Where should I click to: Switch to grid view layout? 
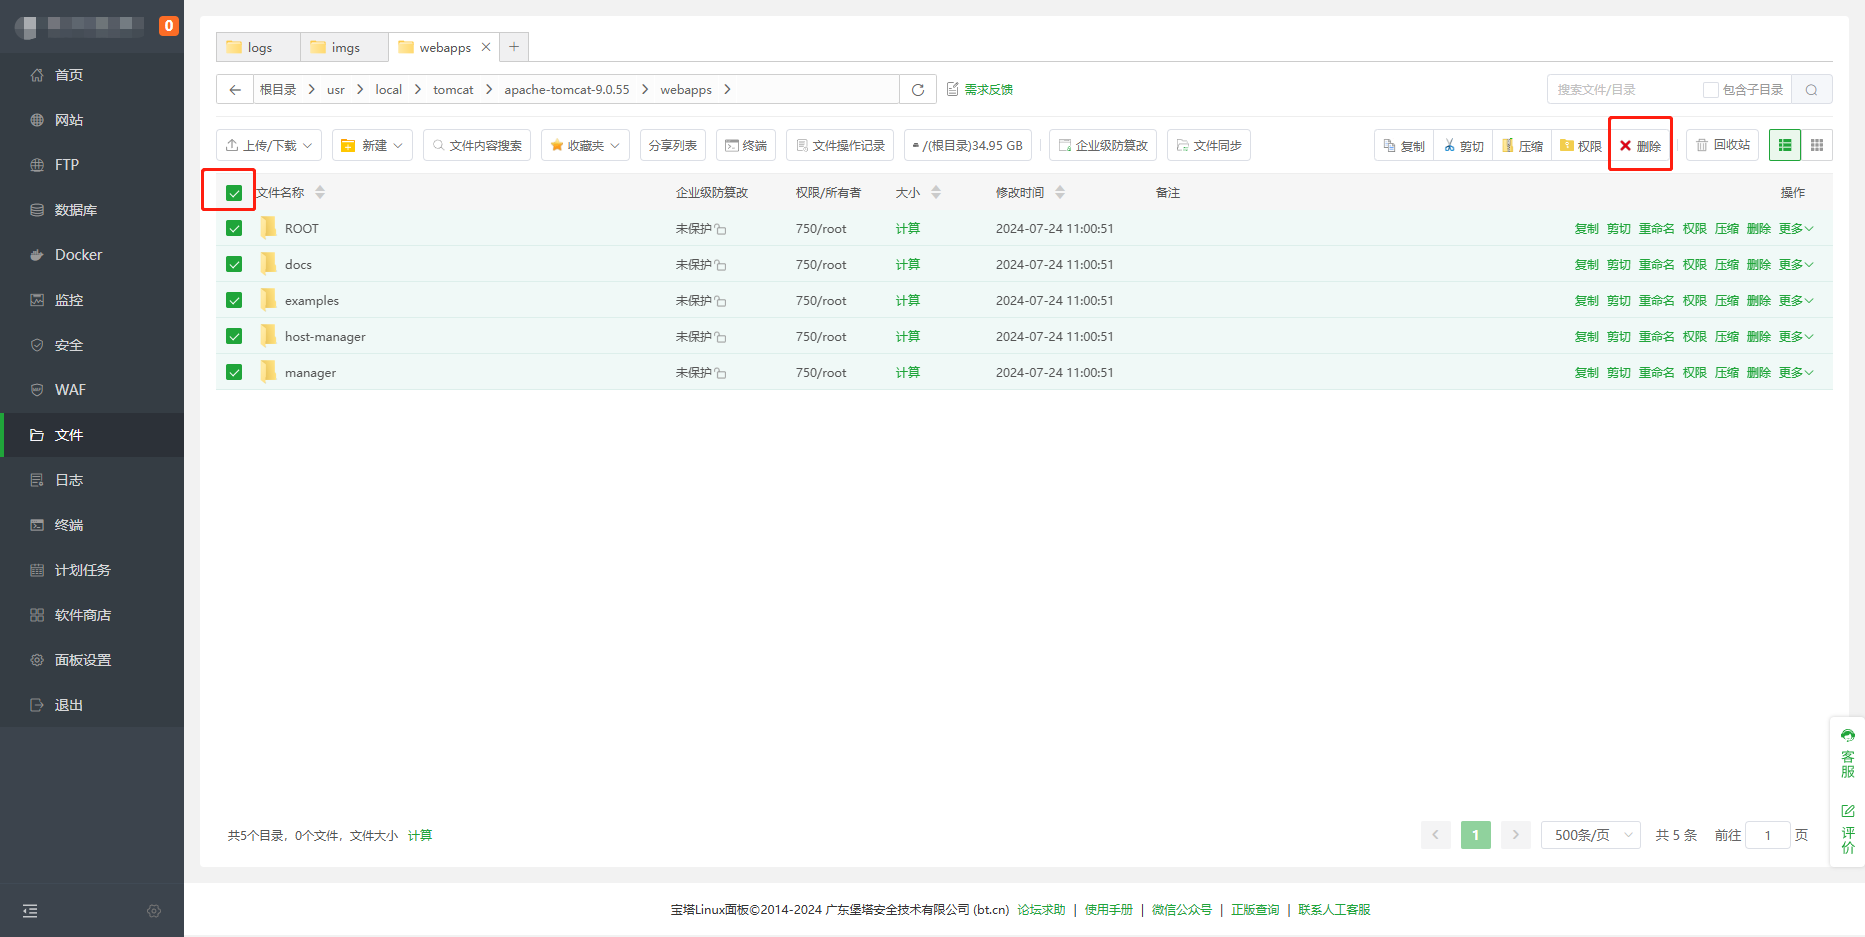coord(1816,146)
